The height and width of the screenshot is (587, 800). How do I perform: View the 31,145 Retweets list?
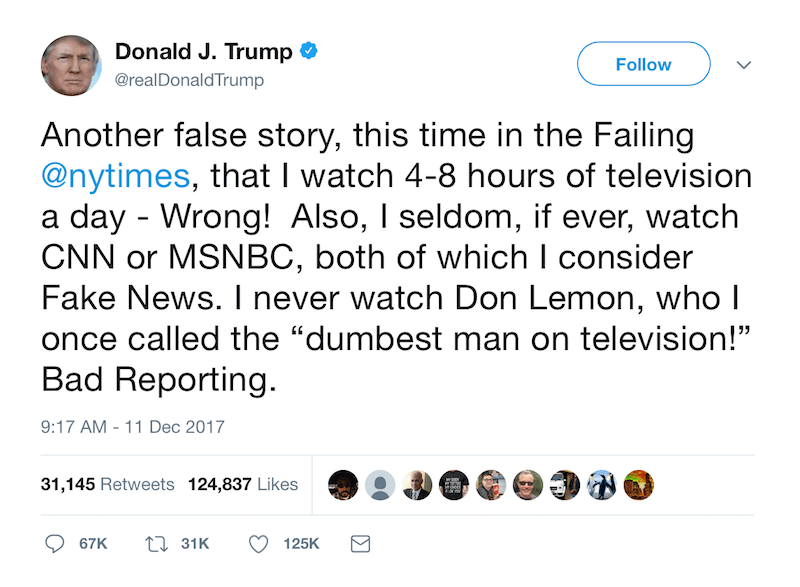107,484
